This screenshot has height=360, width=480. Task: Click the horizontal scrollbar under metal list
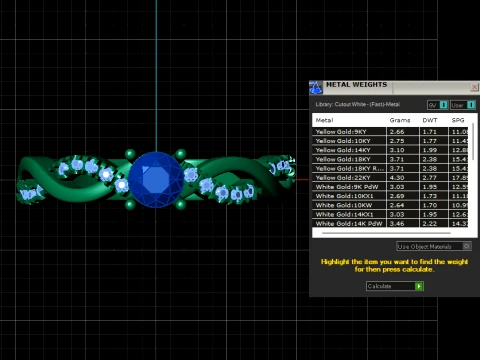[386, 233]
